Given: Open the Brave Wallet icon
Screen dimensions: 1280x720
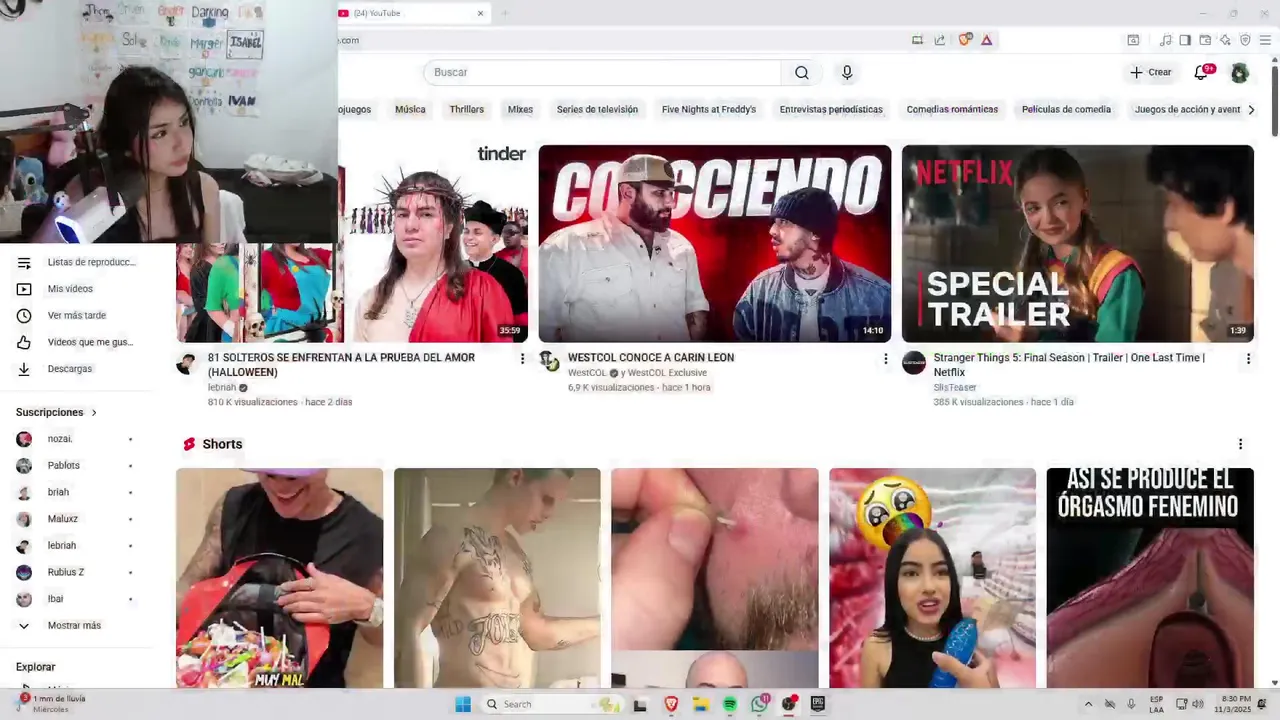Looking at the screenshot, I should pos(1205,40).
